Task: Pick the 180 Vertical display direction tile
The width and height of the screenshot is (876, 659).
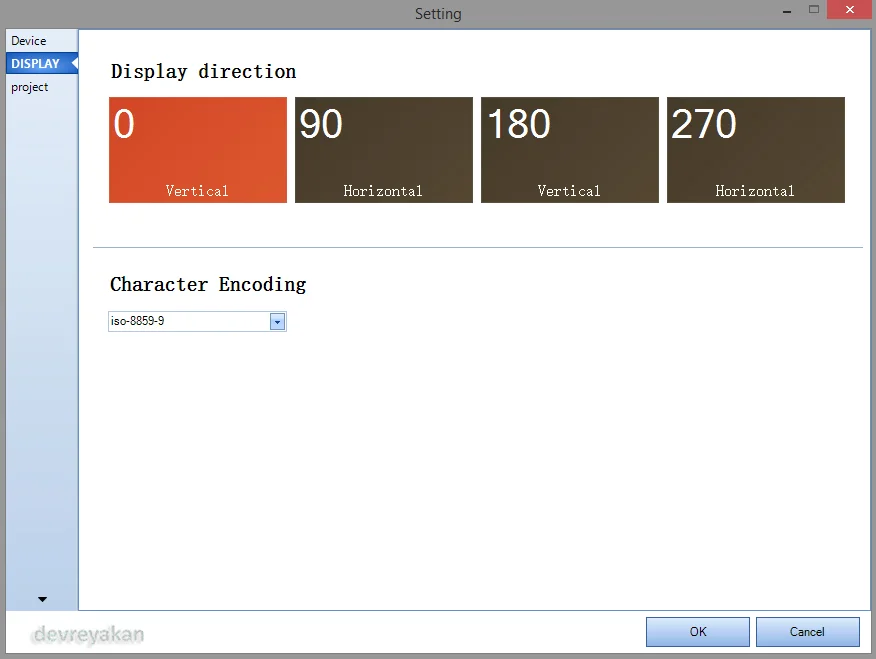Action: pos(570,150)
